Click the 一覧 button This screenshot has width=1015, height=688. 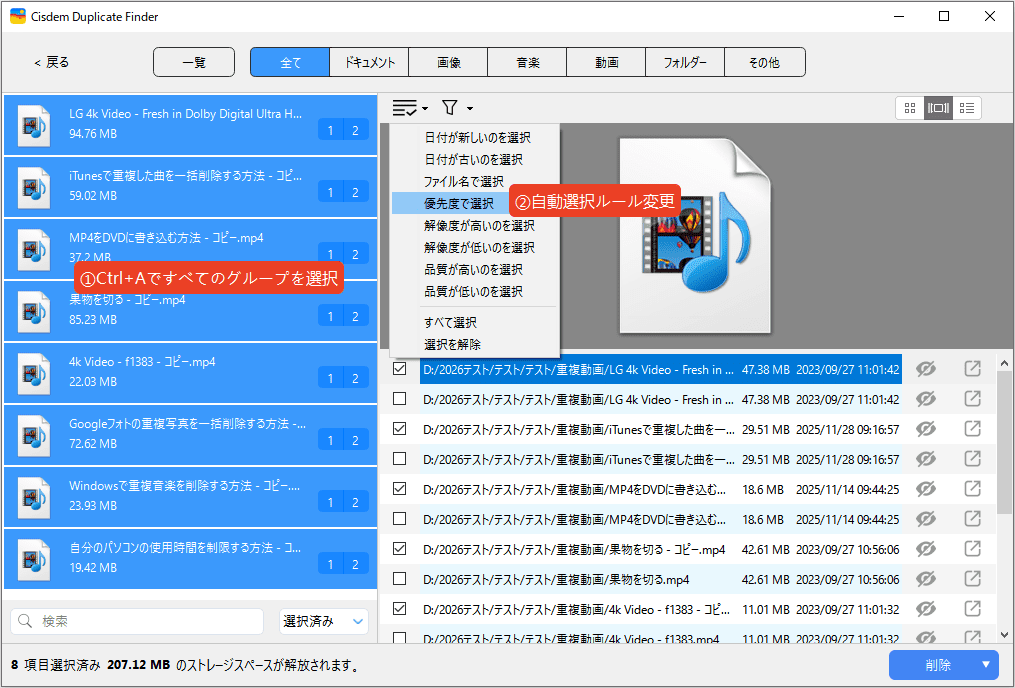[194, 62]
